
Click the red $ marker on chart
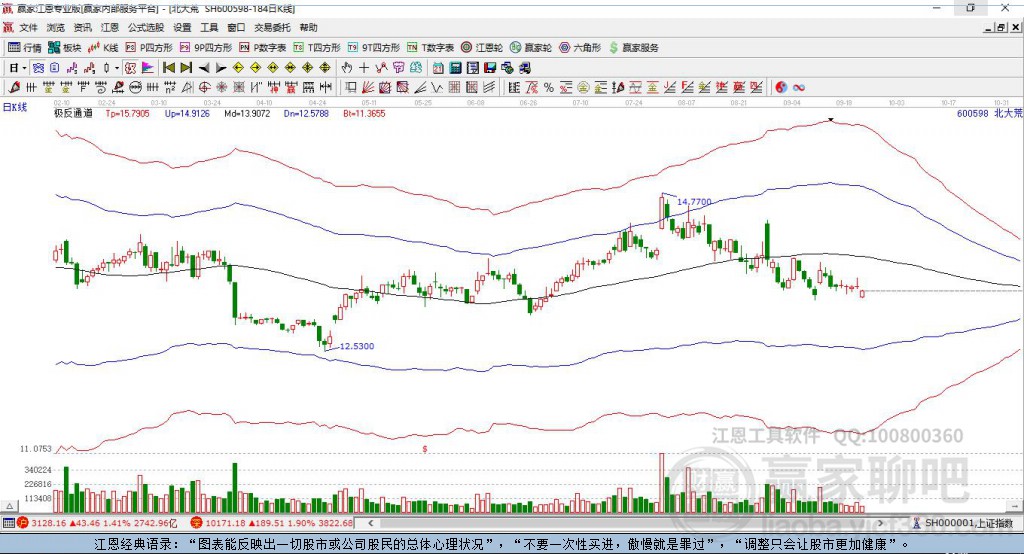click(x=424, y=449)
